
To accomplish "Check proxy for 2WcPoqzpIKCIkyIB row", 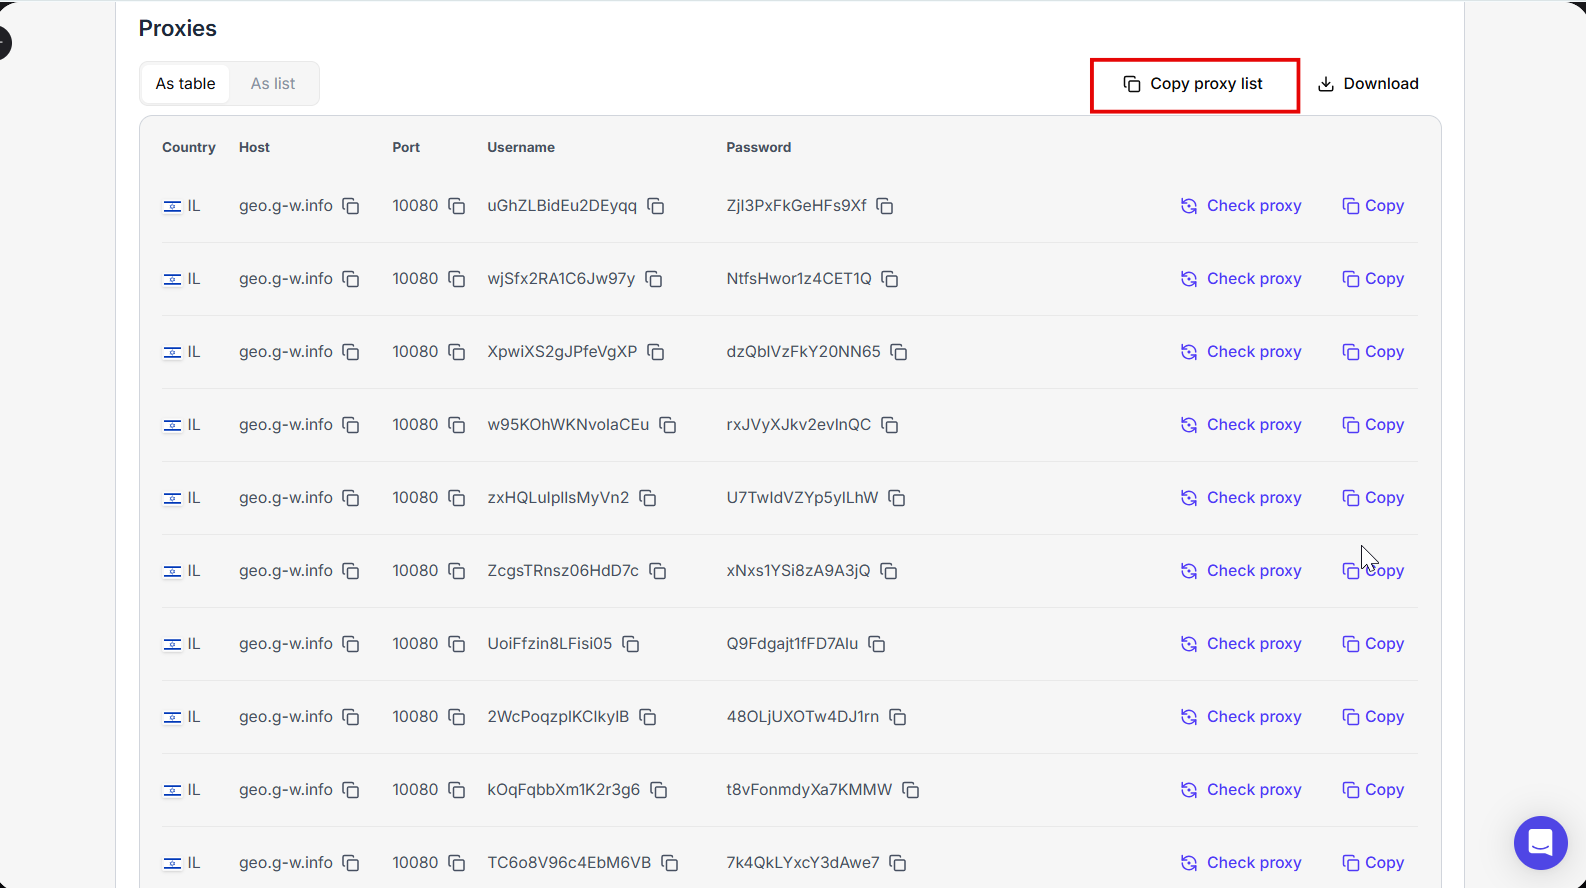I will 1241,717.
